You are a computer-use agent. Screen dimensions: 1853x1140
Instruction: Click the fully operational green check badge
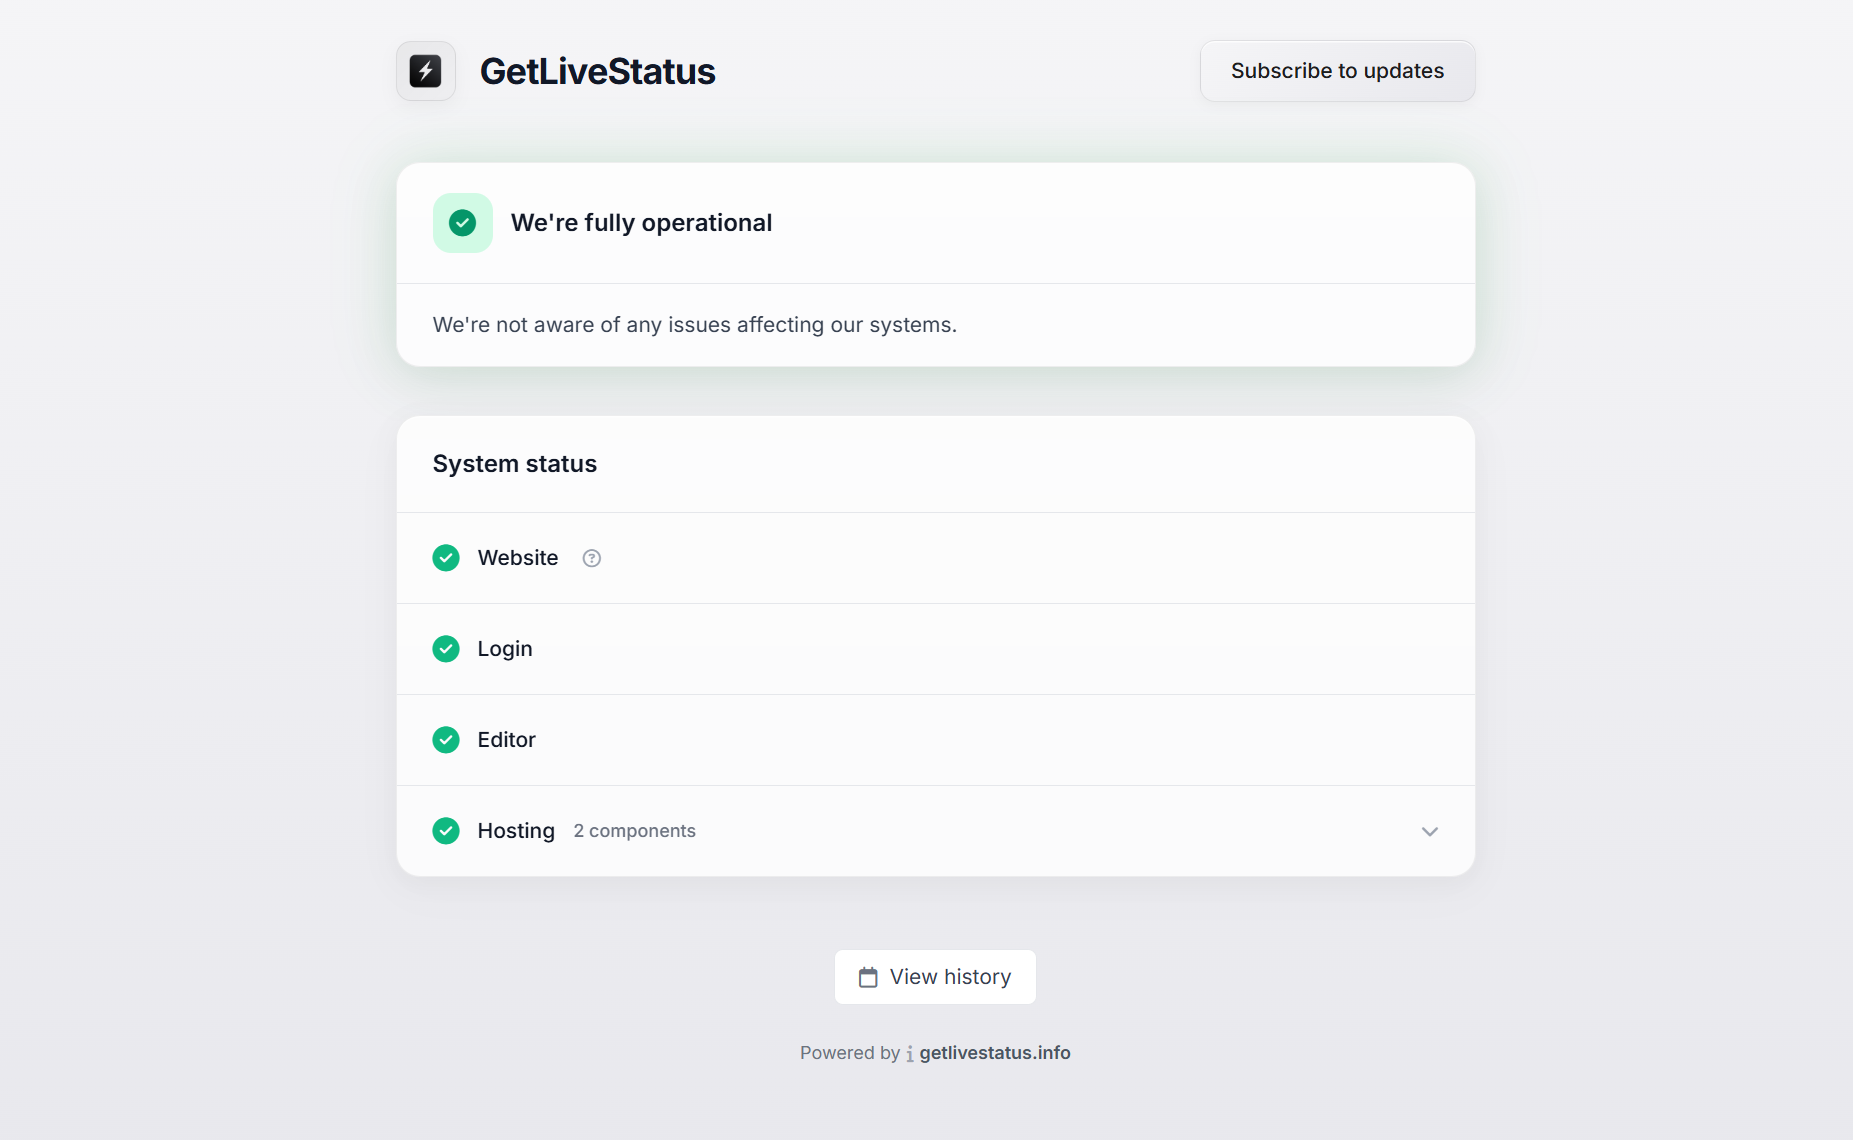(462, 223)
